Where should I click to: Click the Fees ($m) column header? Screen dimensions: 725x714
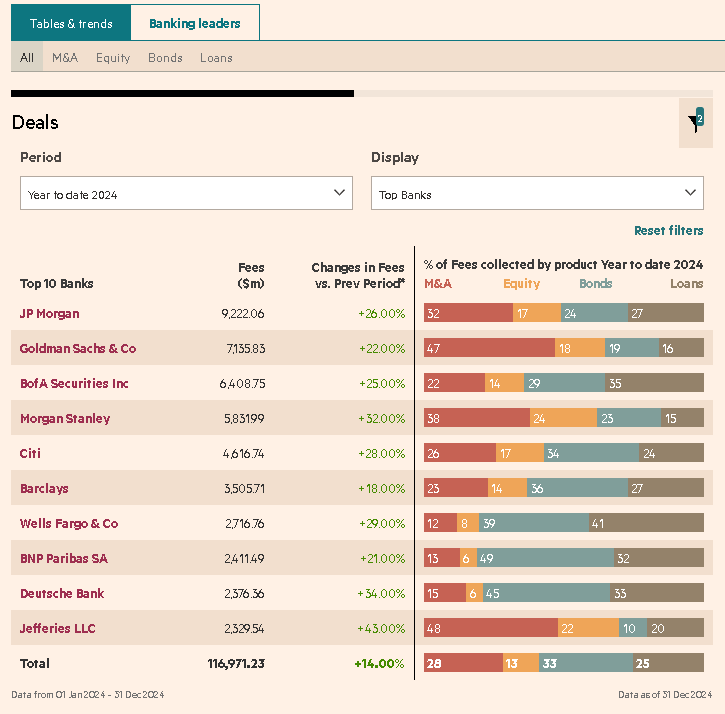251,275
